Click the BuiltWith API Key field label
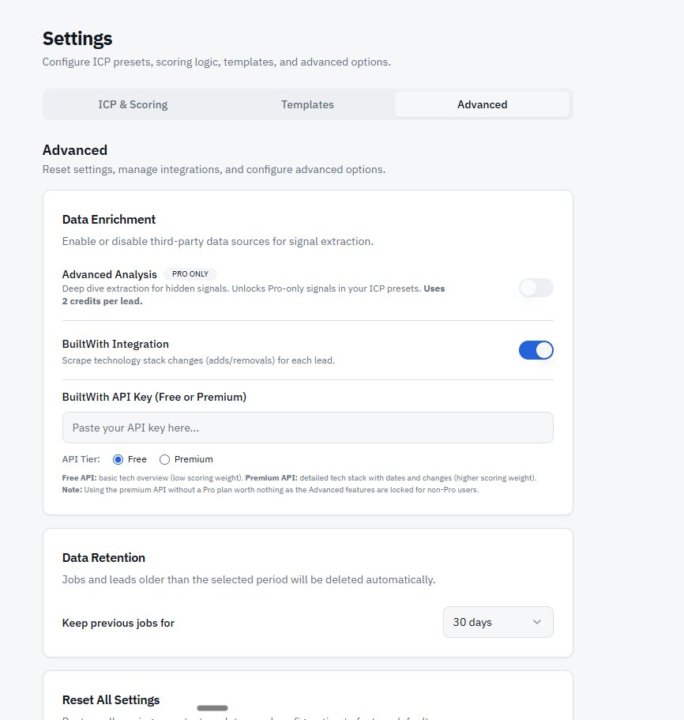 pos(154,397)
